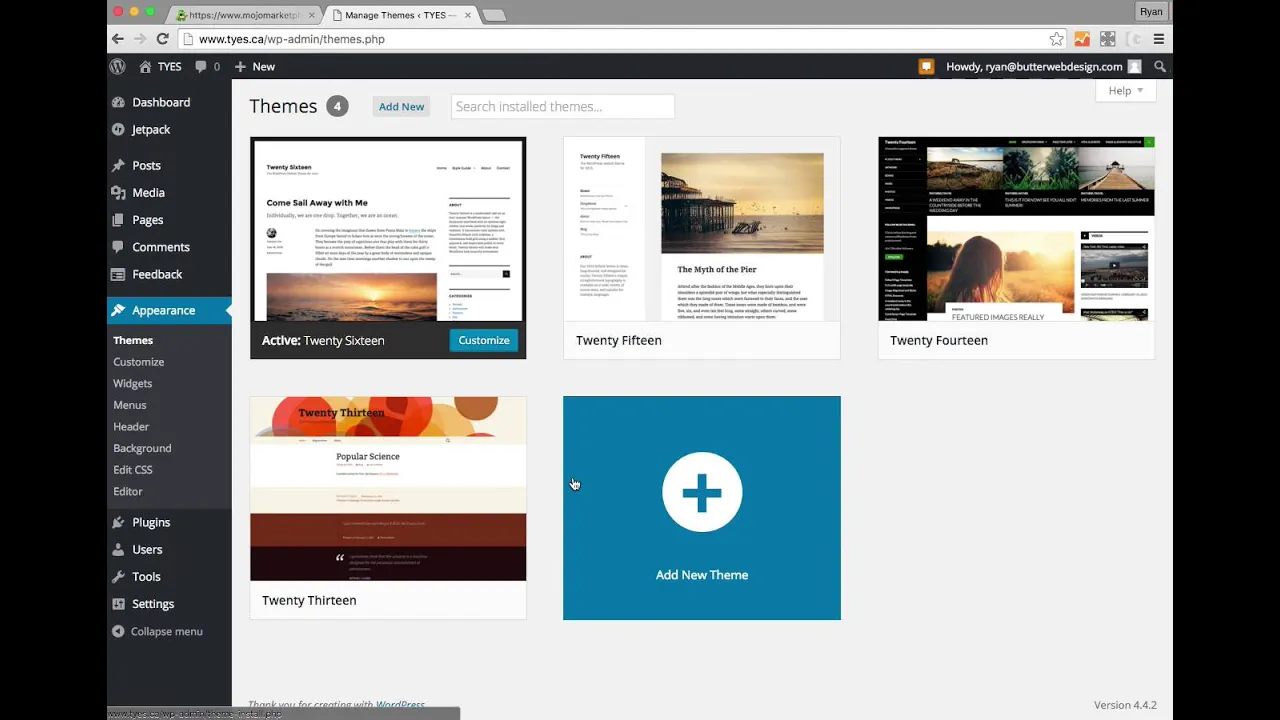The width and height of the screenshot is (1280, 720).
Task: Open the Widgets submenu item
Action: (132, 383)
